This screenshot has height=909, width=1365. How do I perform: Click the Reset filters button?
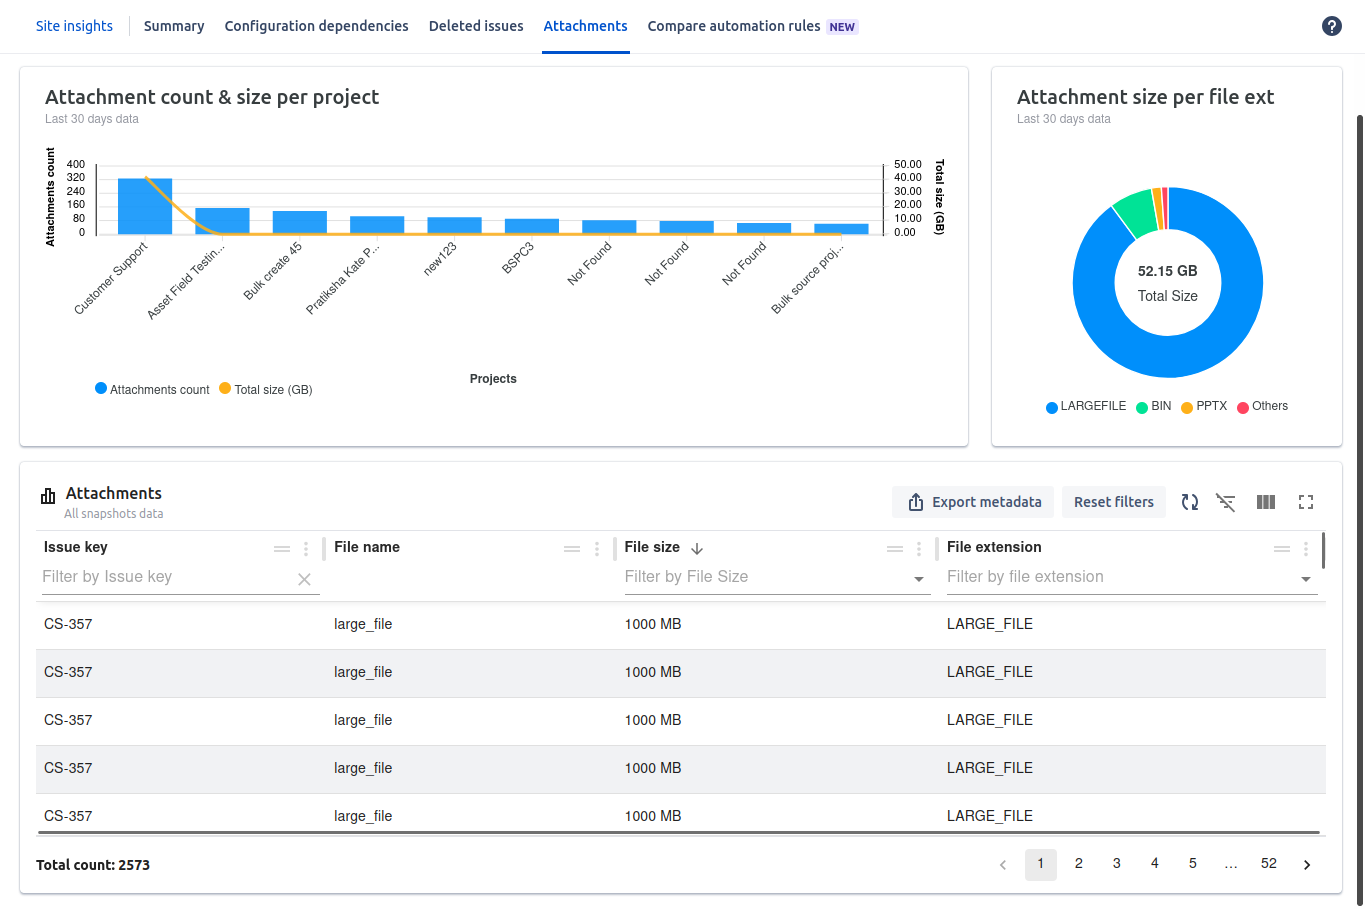[1113, 502]
